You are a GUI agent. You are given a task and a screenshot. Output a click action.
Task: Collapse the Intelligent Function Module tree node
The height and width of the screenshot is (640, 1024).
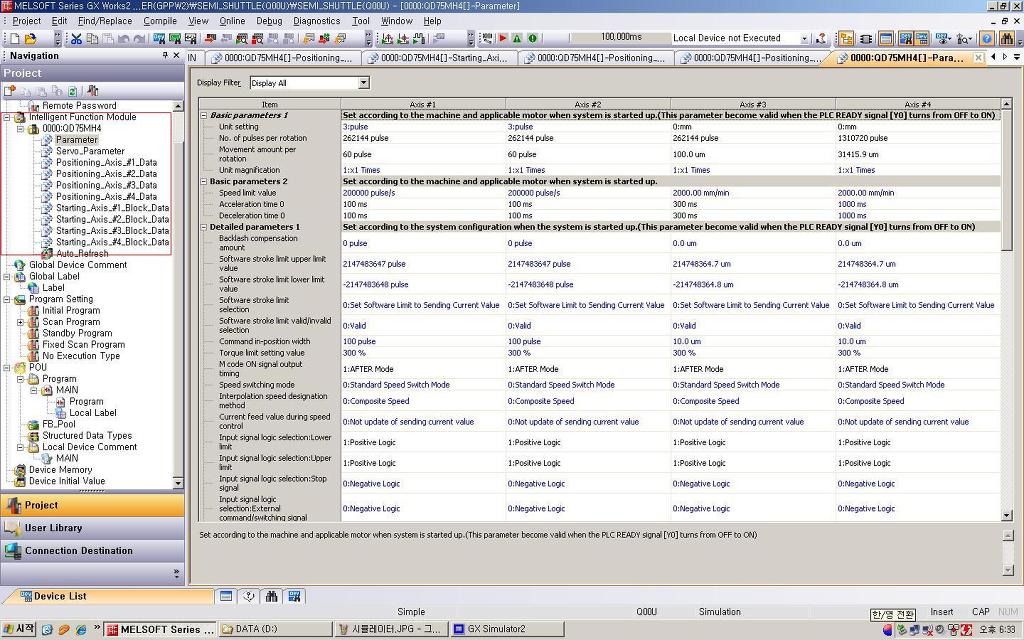(x=7, y=118)
